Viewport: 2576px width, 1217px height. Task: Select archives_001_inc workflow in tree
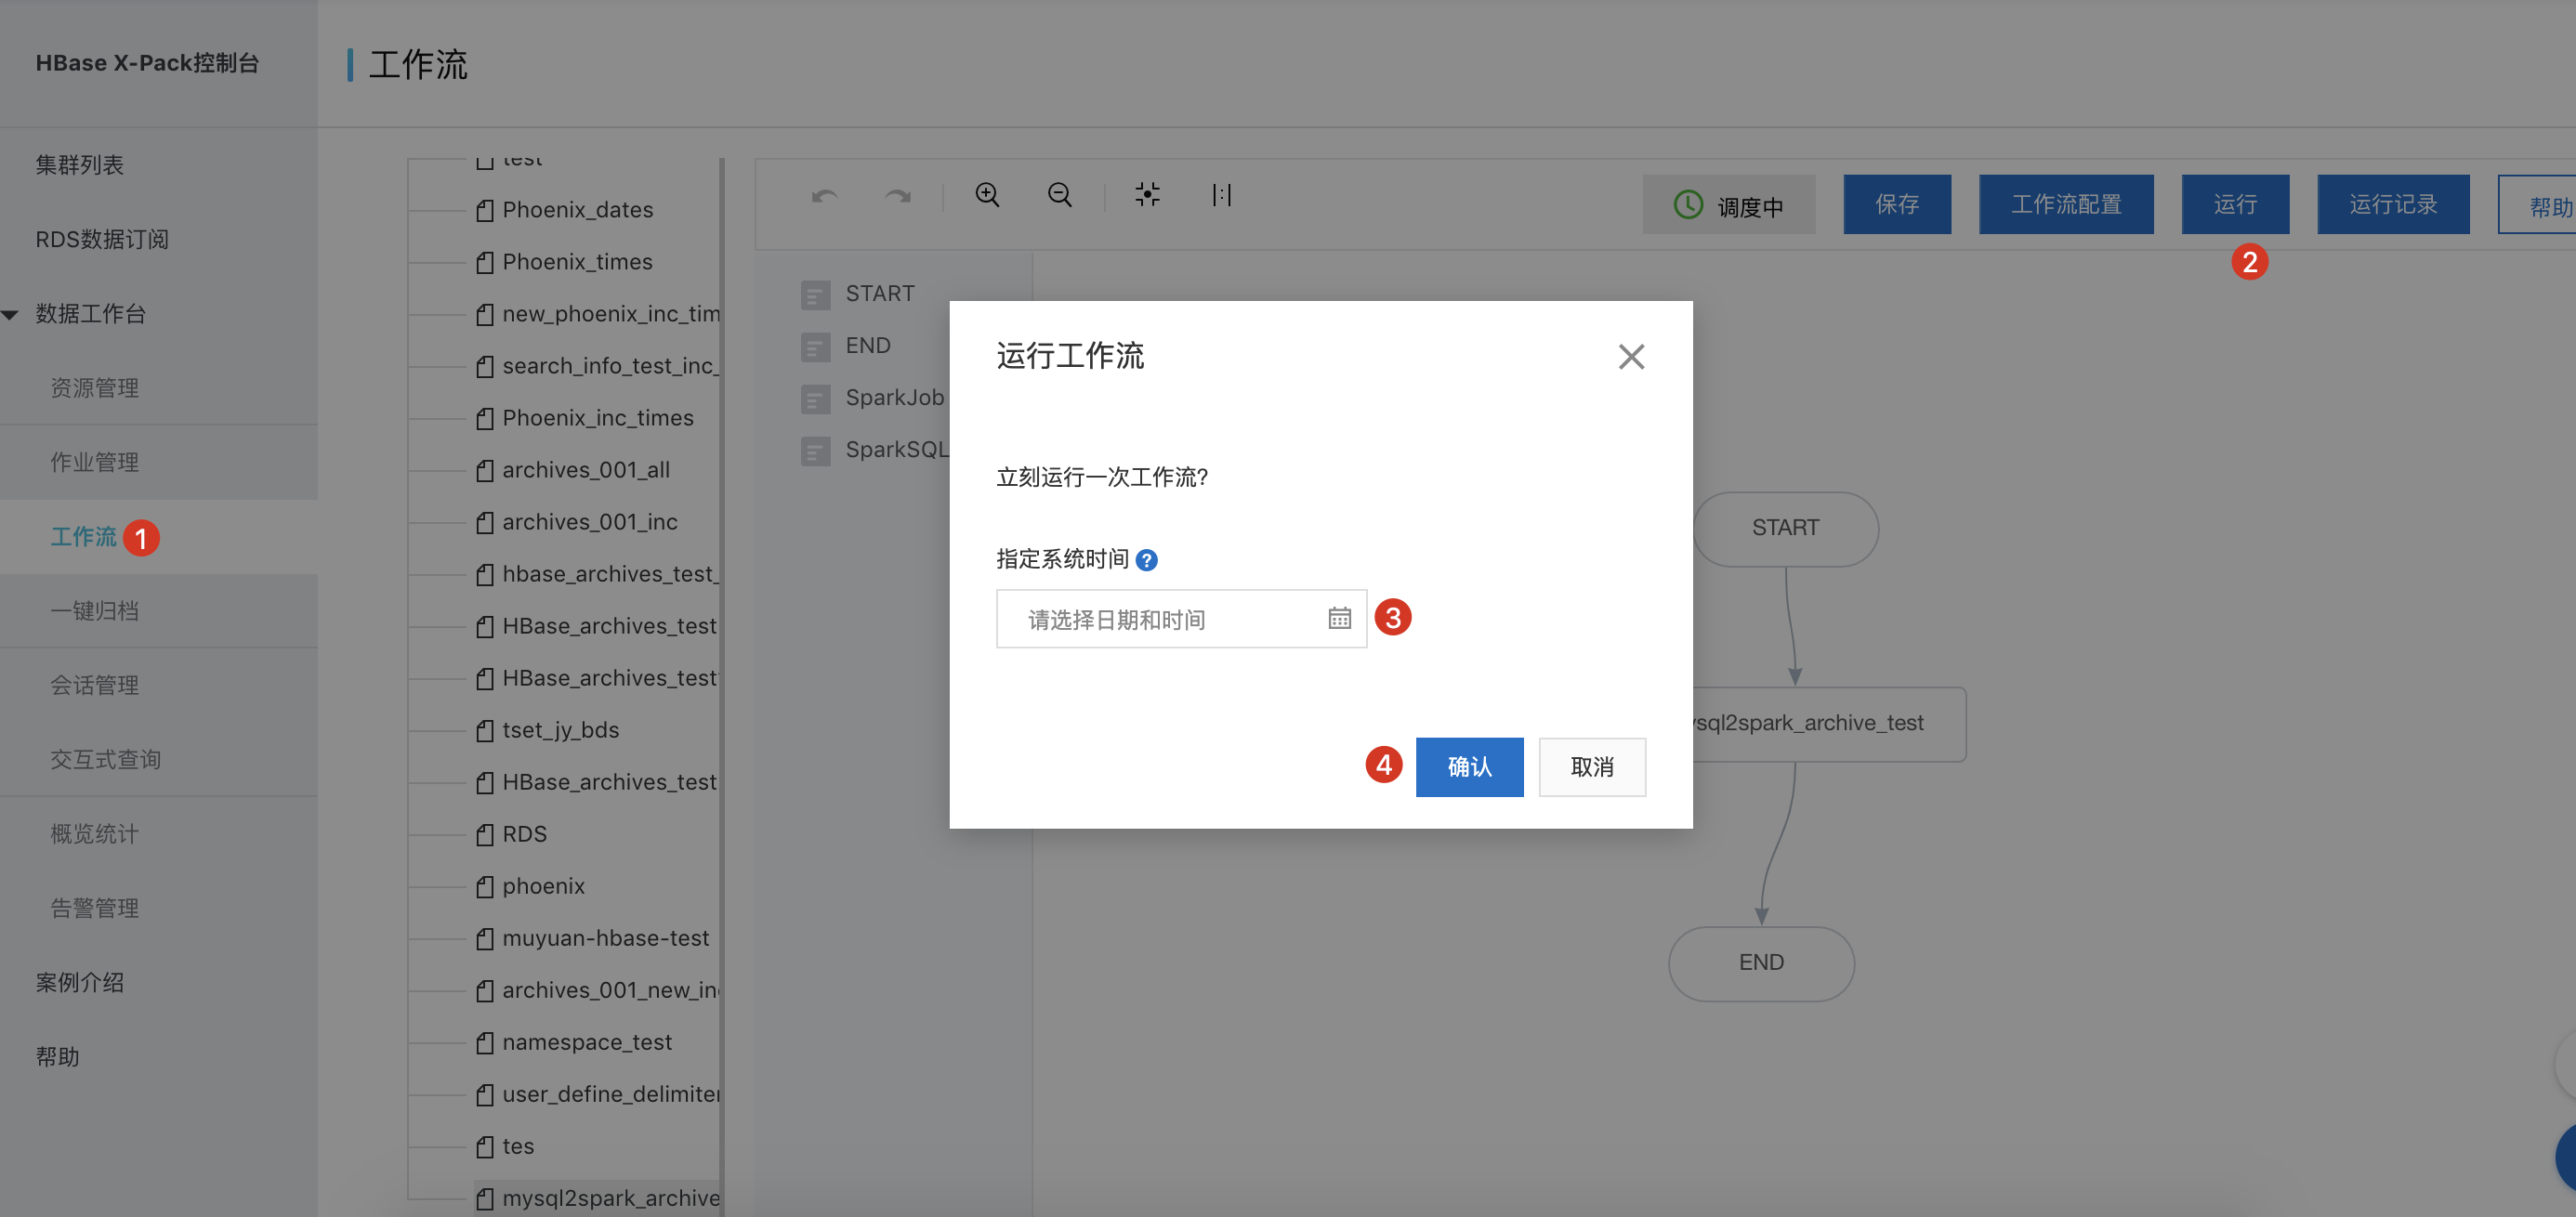click(590, 522)
